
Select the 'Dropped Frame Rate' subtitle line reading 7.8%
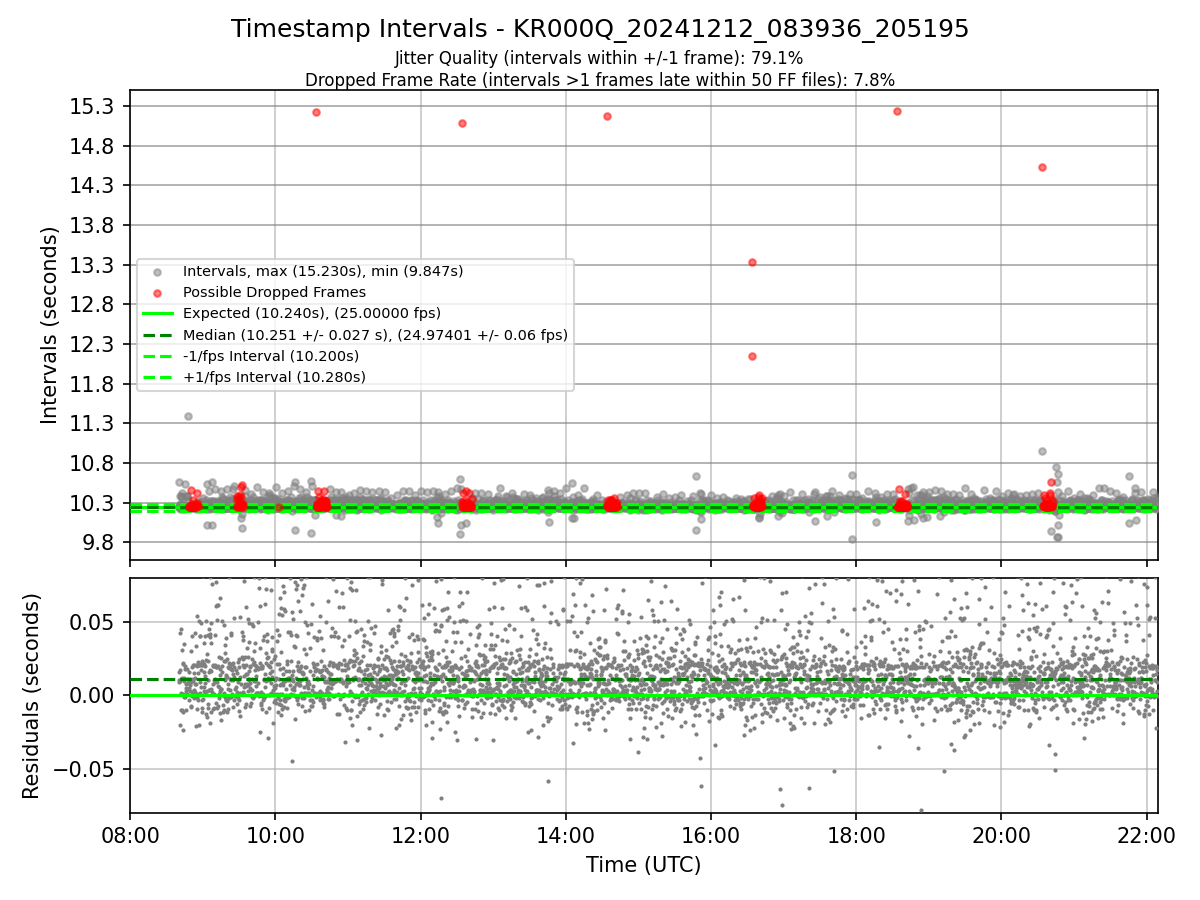[x=600, y=79]
